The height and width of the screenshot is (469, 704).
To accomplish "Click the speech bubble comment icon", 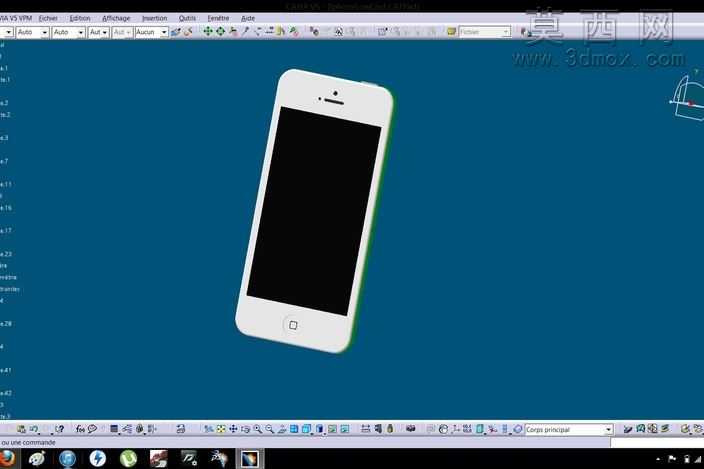I will pos(92,429).
